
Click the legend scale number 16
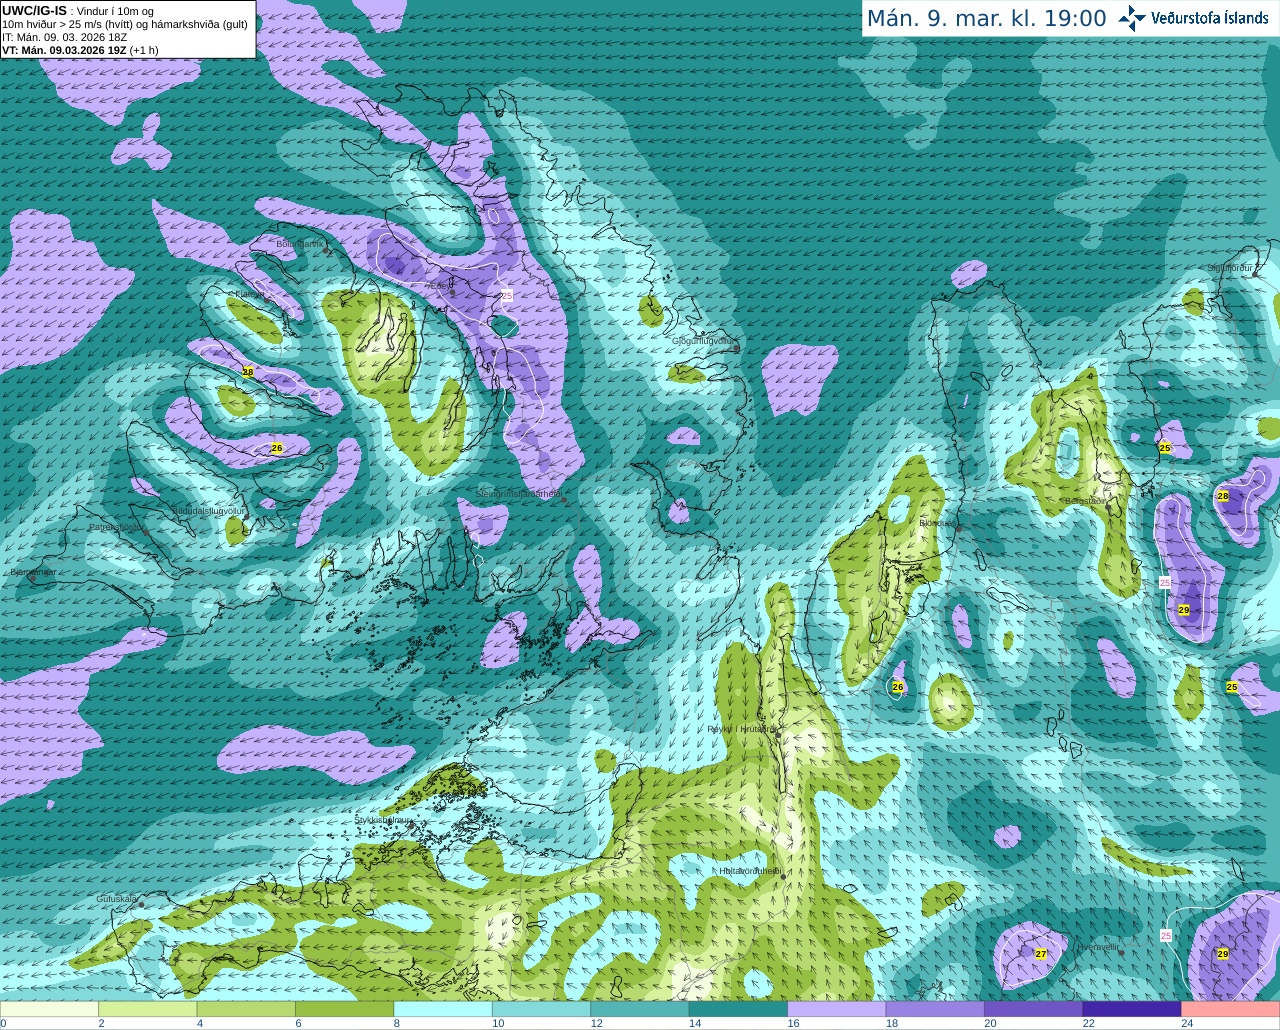(x=793, y=1023)
